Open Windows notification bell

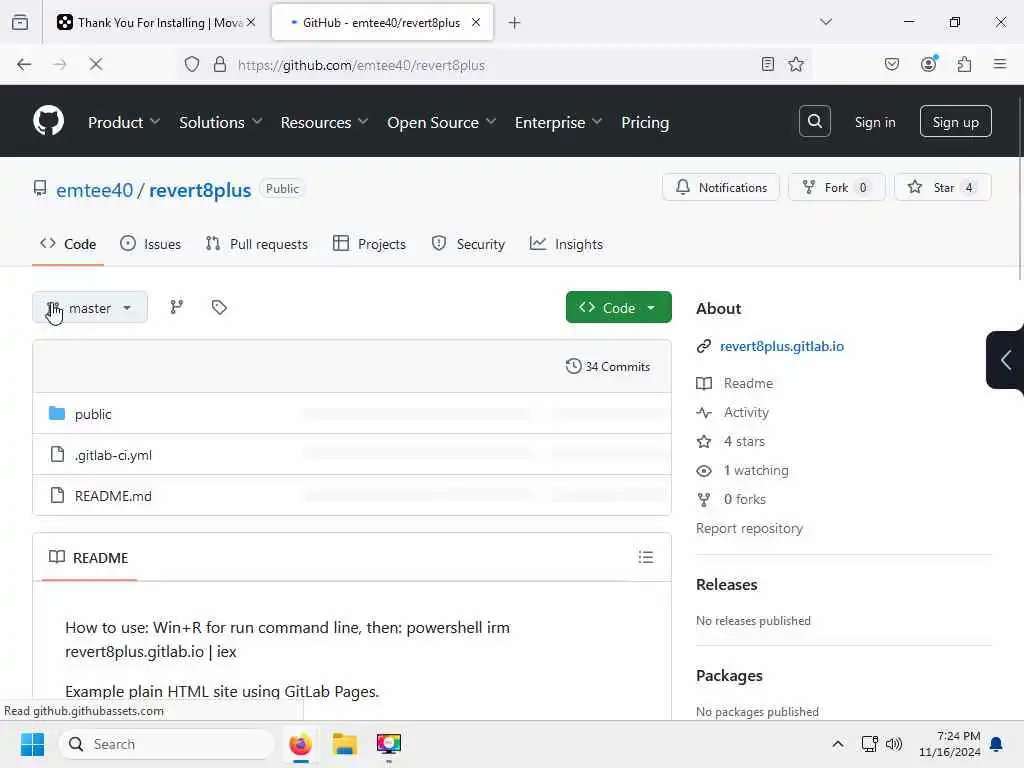point(996,744)
